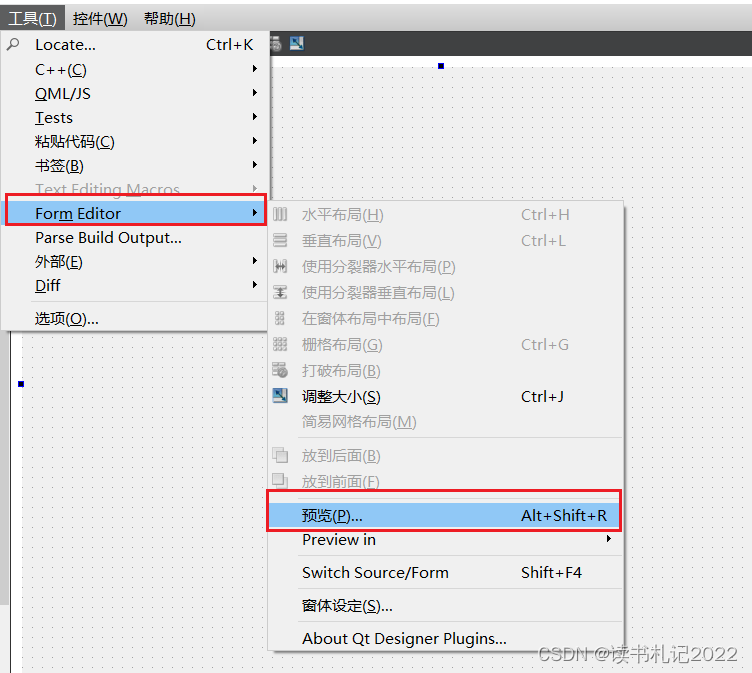Click the Locate magnifier icon

click(13, 44)
